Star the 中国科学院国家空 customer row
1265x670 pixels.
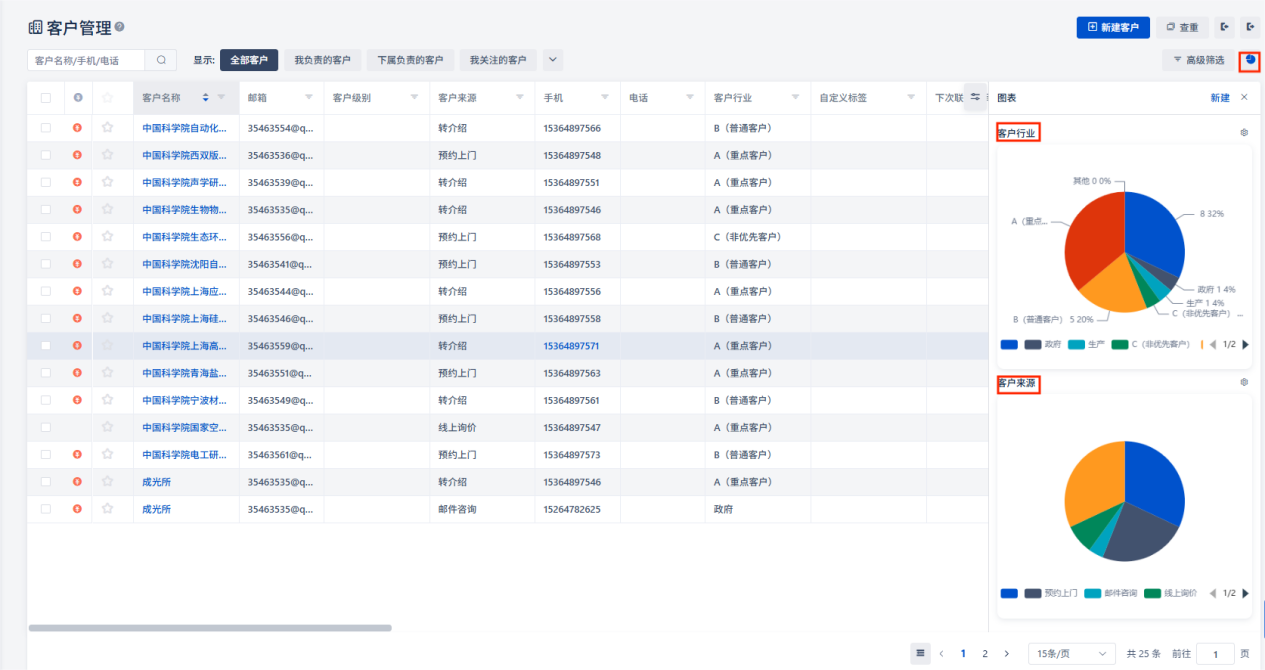[x=107, y=427]
